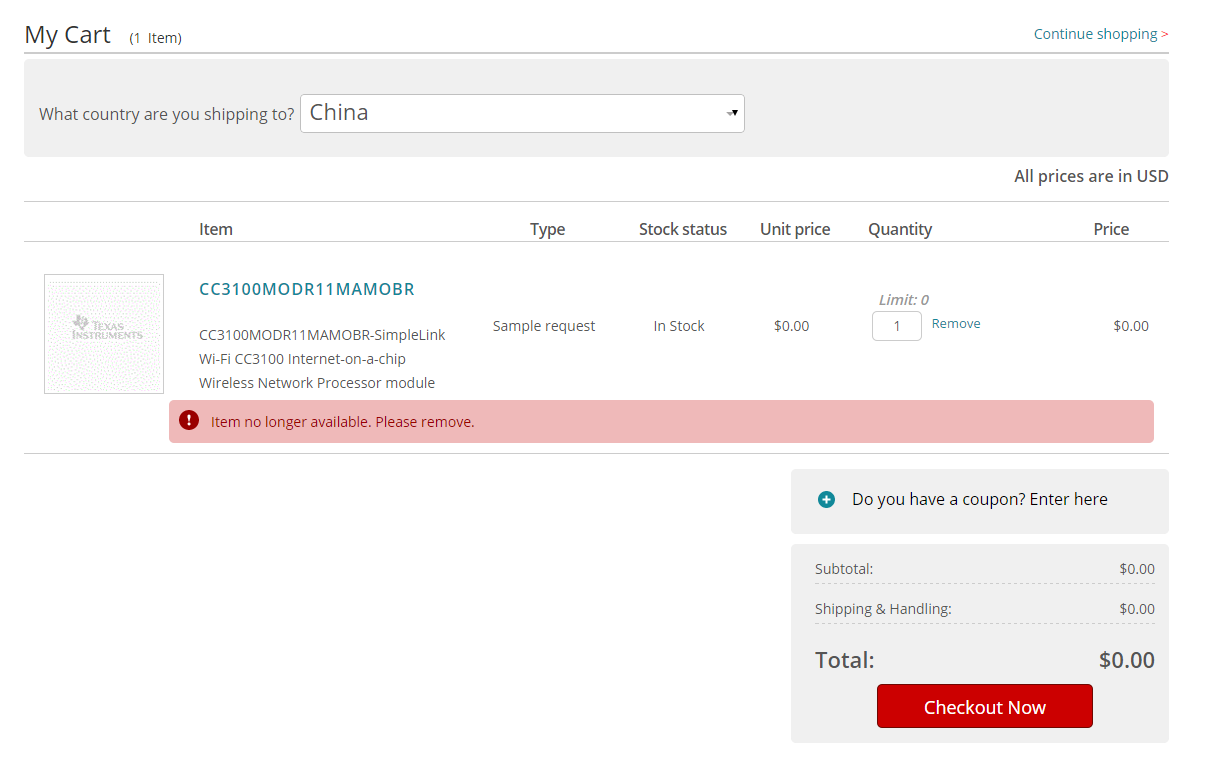Image resolution: width=1223 pixels, height=764 pixels.
Task: Remove the item from the cart
Action: coord(956,324)
